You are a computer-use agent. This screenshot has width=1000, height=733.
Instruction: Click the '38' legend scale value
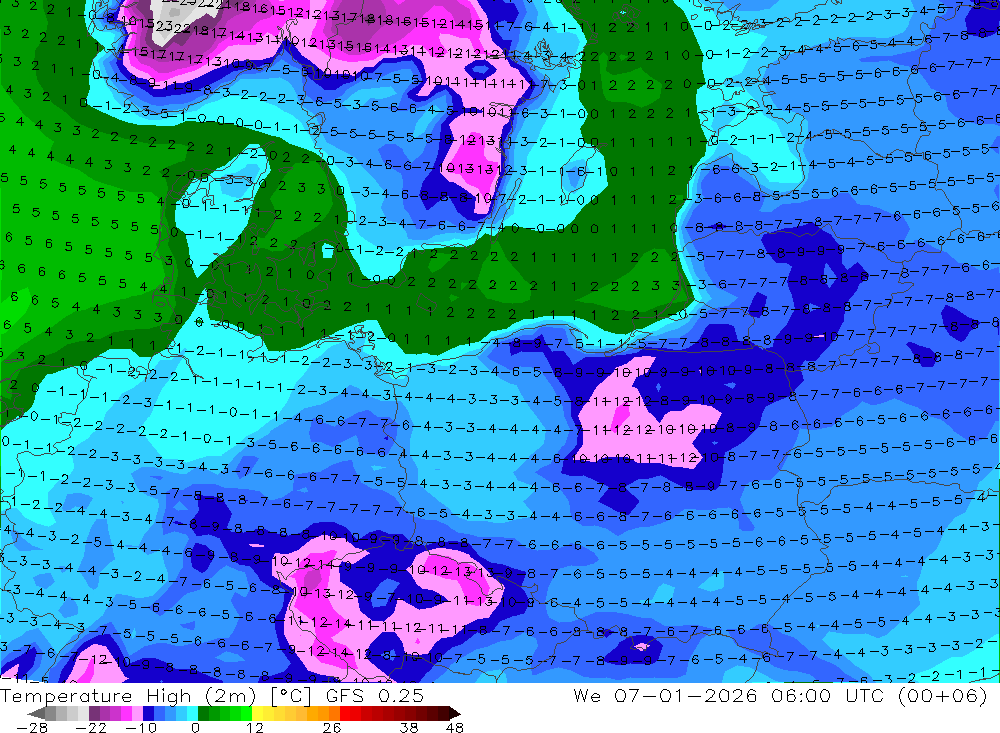pyautogui.click(x=408, y=727)
